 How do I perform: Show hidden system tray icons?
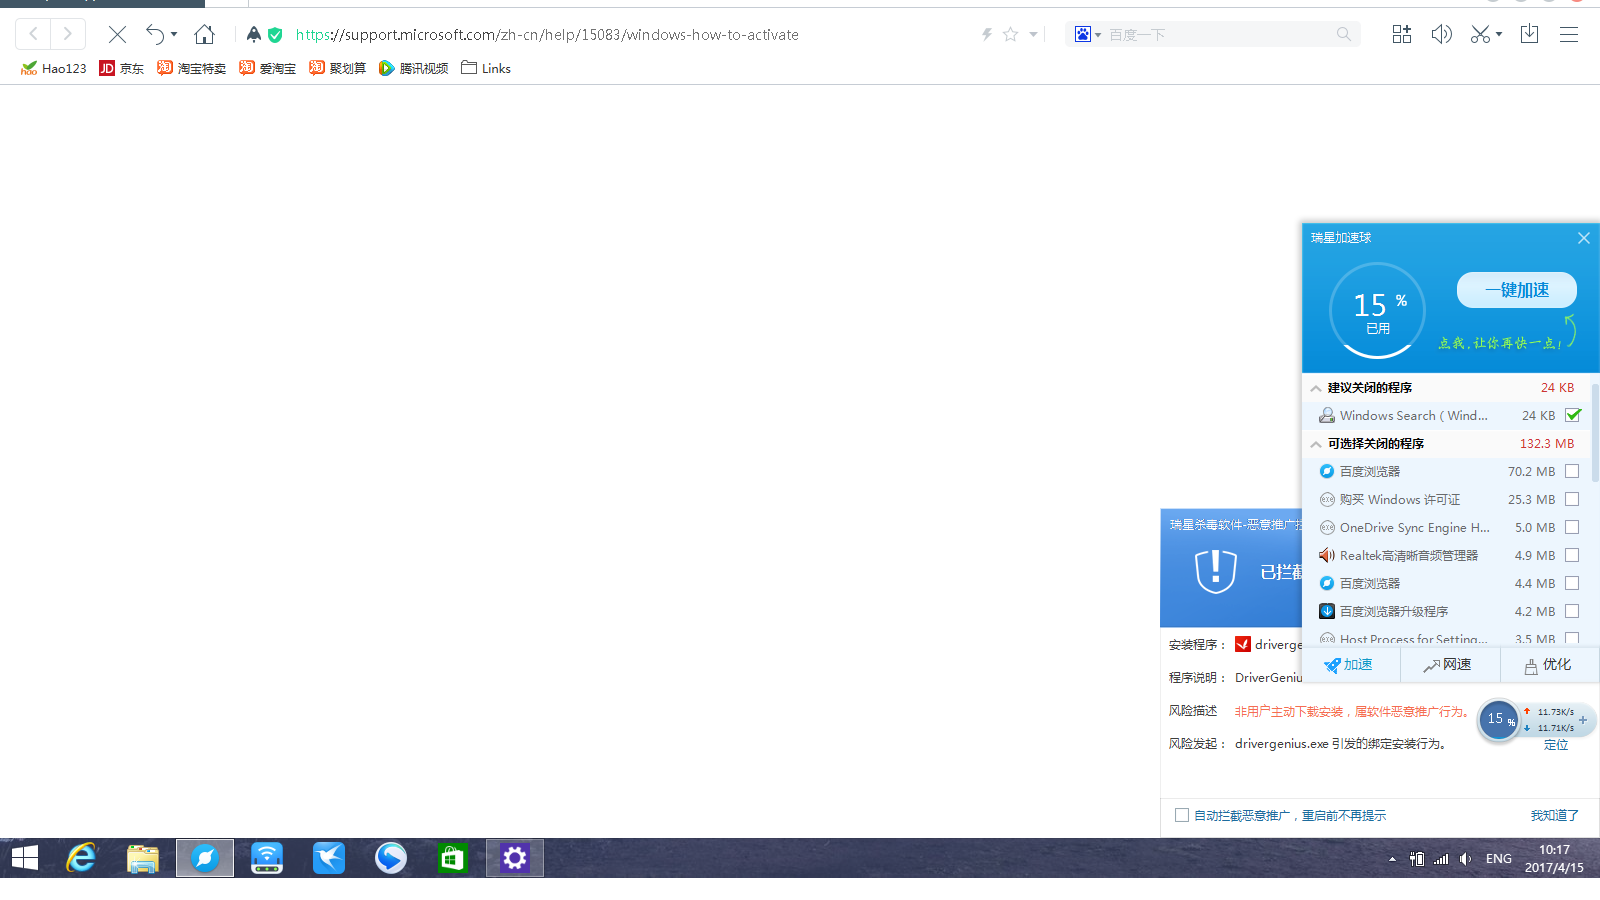coord(1392,859)
